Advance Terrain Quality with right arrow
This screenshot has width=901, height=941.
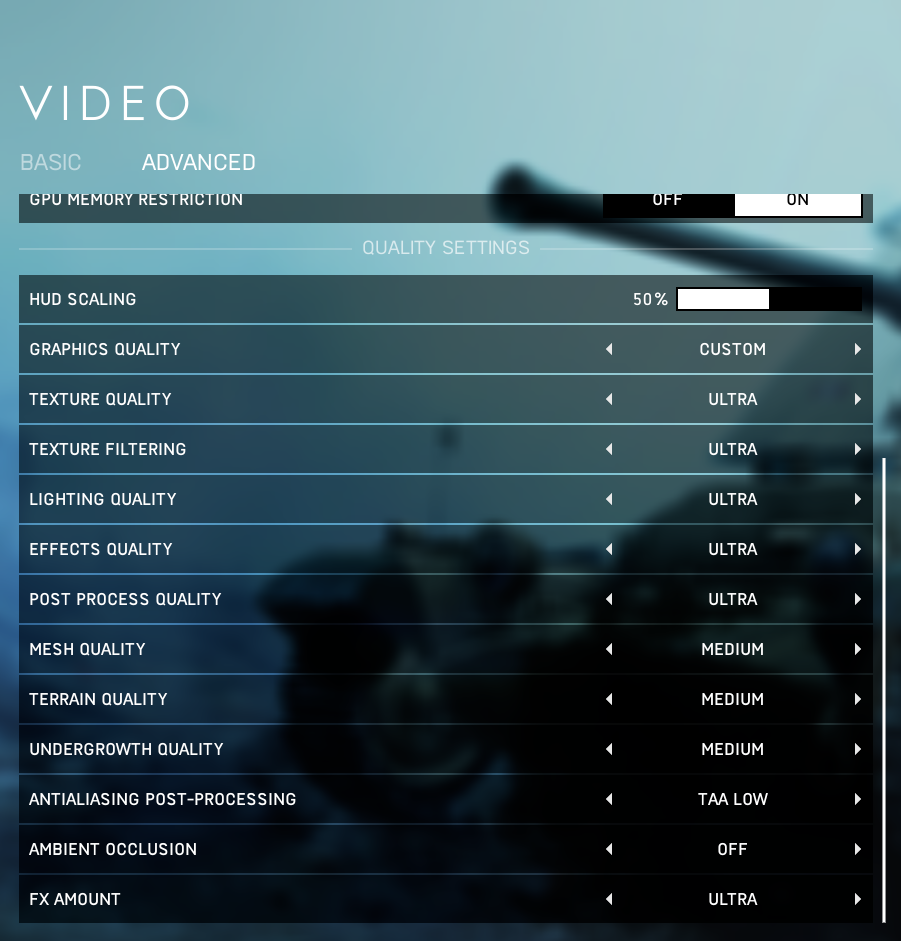[x=858, y=699]
